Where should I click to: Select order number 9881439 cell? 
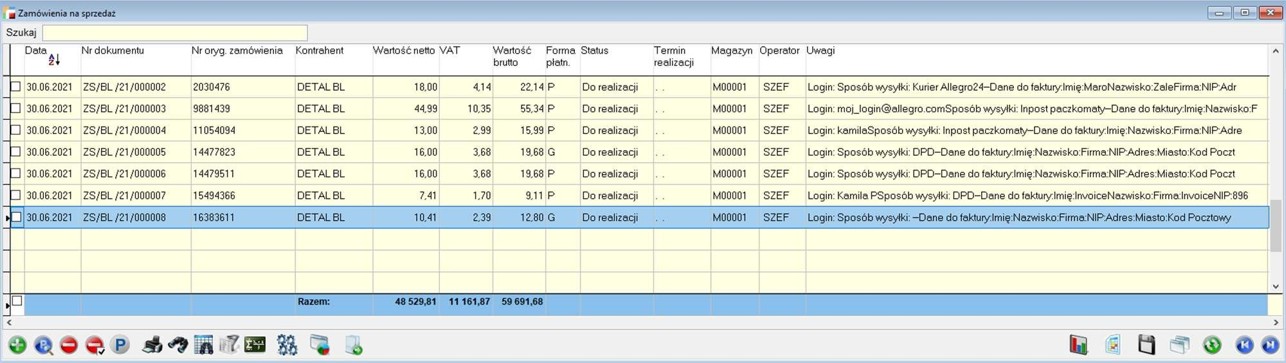click(242, 109)
